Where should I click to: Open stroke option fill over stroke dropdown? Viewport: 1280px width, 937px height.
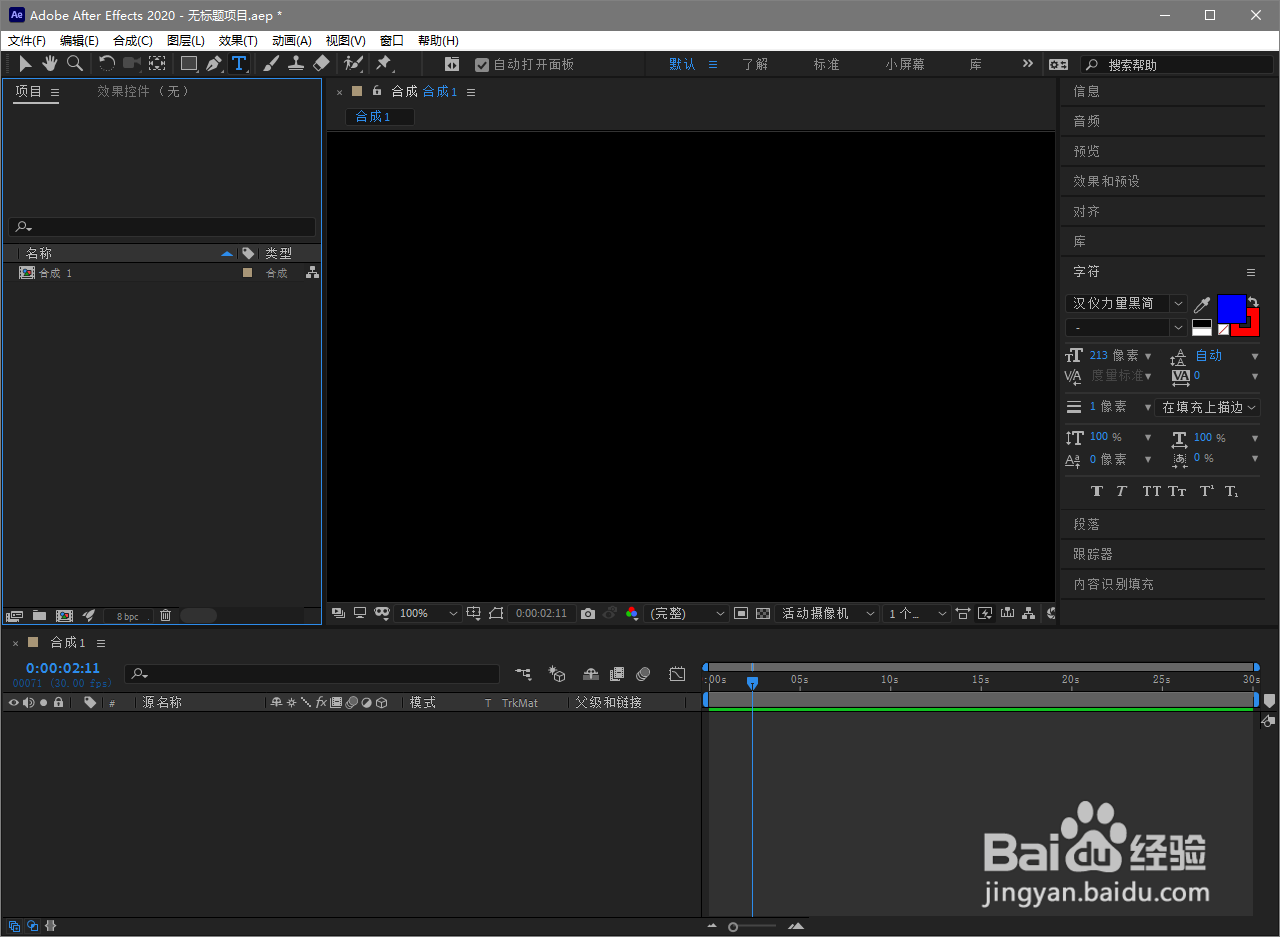[x=1208, y=407]
